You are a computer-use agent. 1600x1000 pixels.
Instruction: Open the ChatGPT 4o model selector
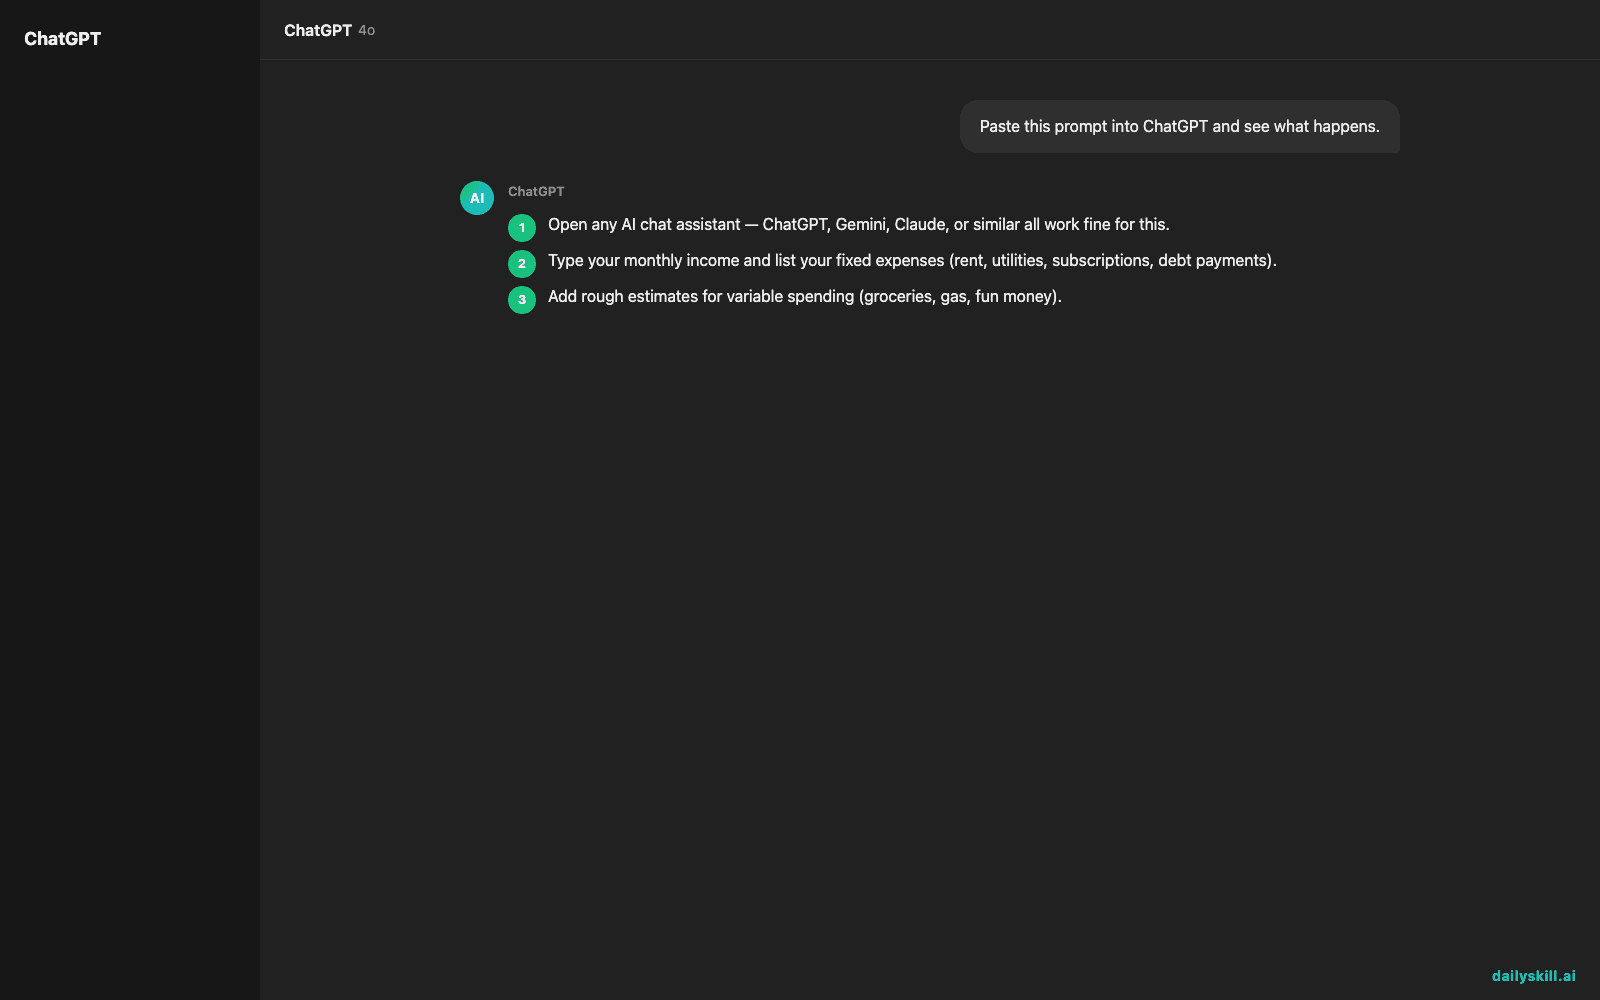pyautogui.click(x=329, y=30)
